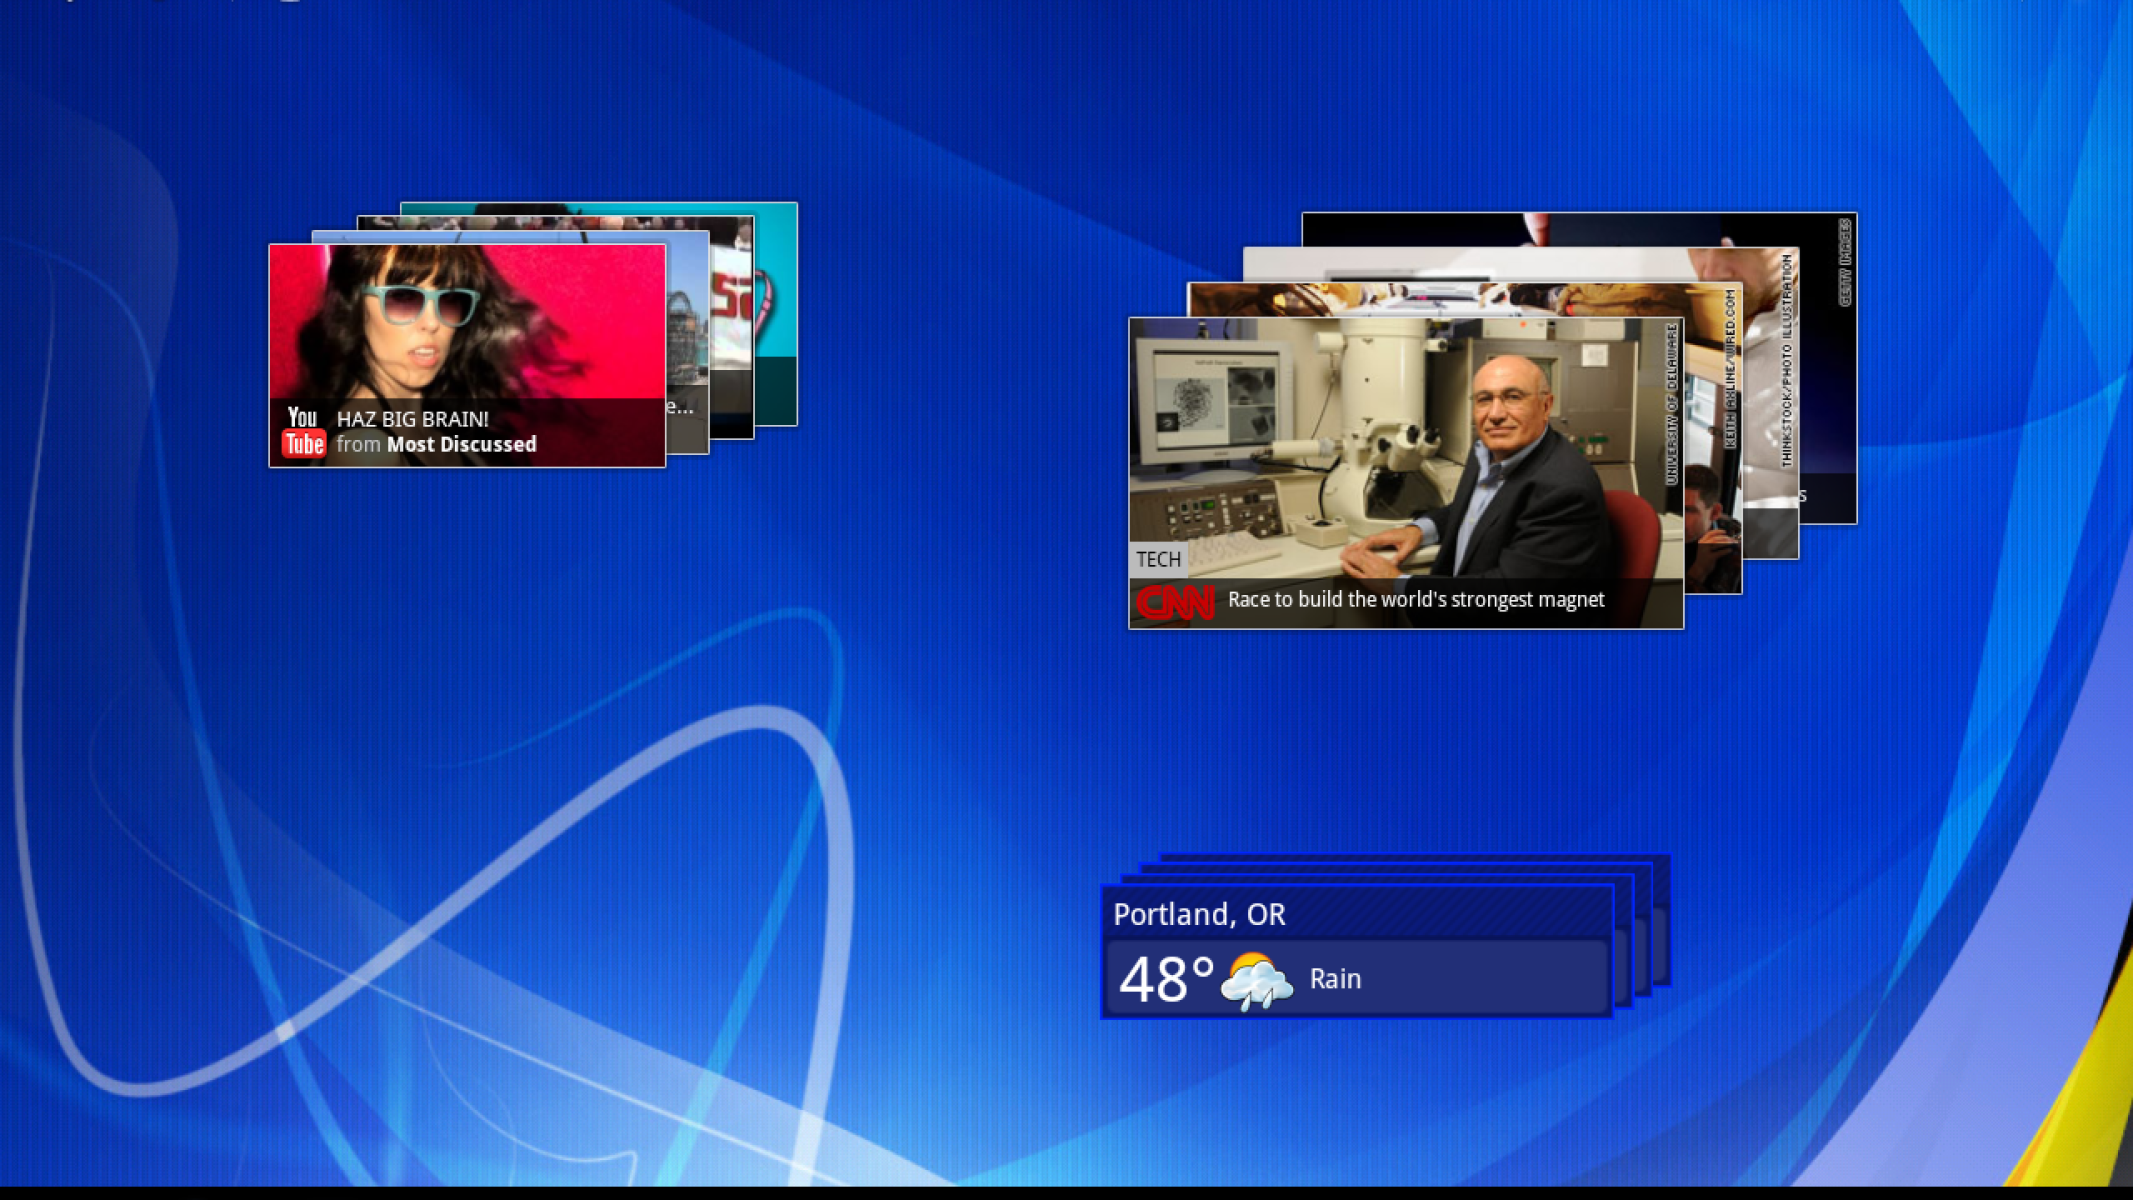Viewport: 2133px width, 1200px height.
Task: Click the "Portland, OR" location header
Action: coord(1199,914)
